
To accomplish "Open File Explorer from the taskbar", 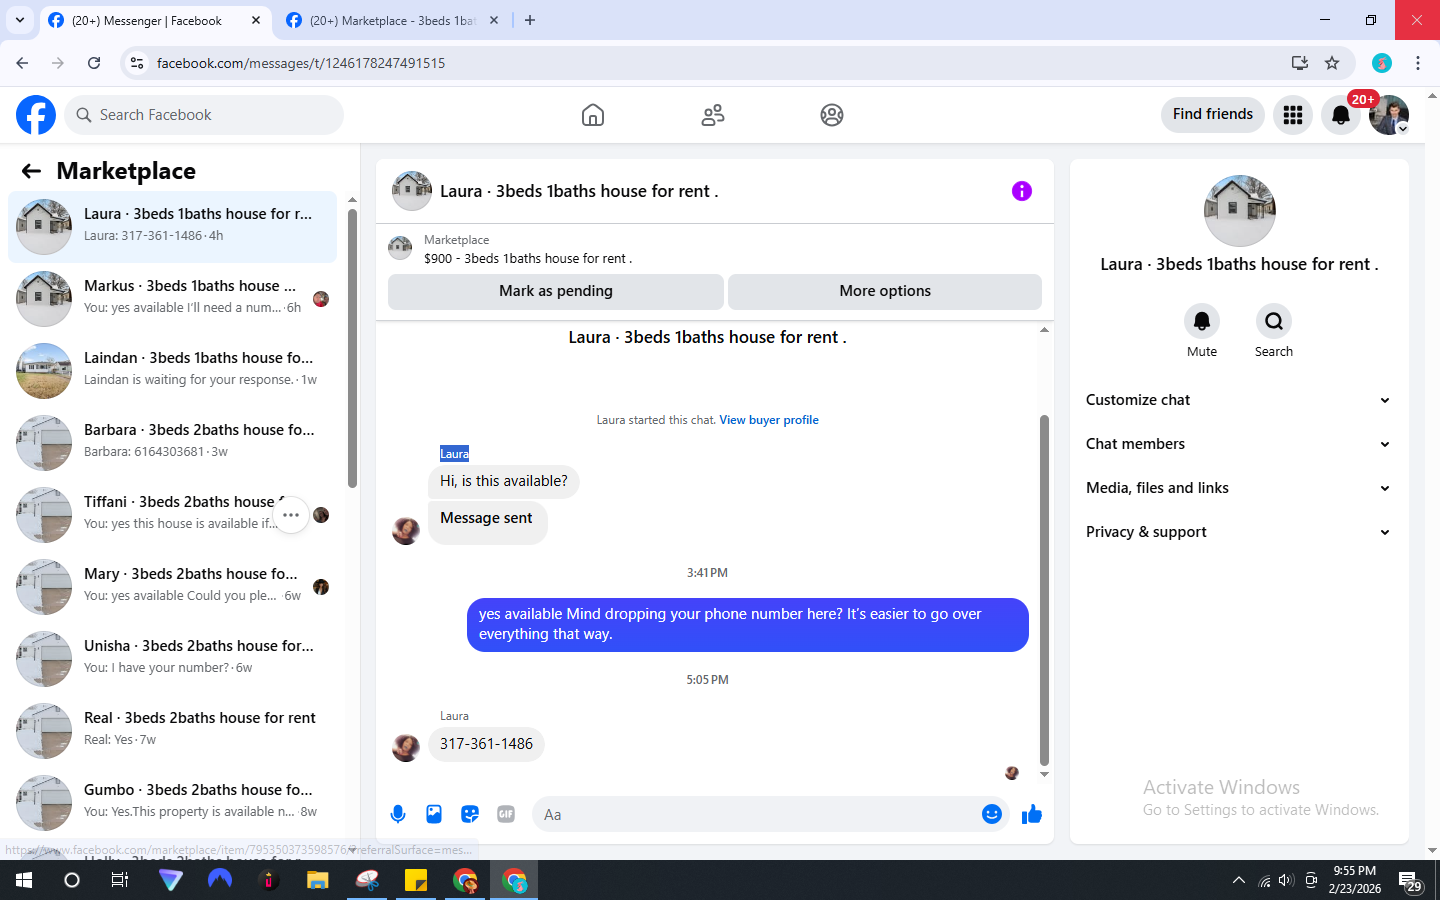I will pos(318,880).
